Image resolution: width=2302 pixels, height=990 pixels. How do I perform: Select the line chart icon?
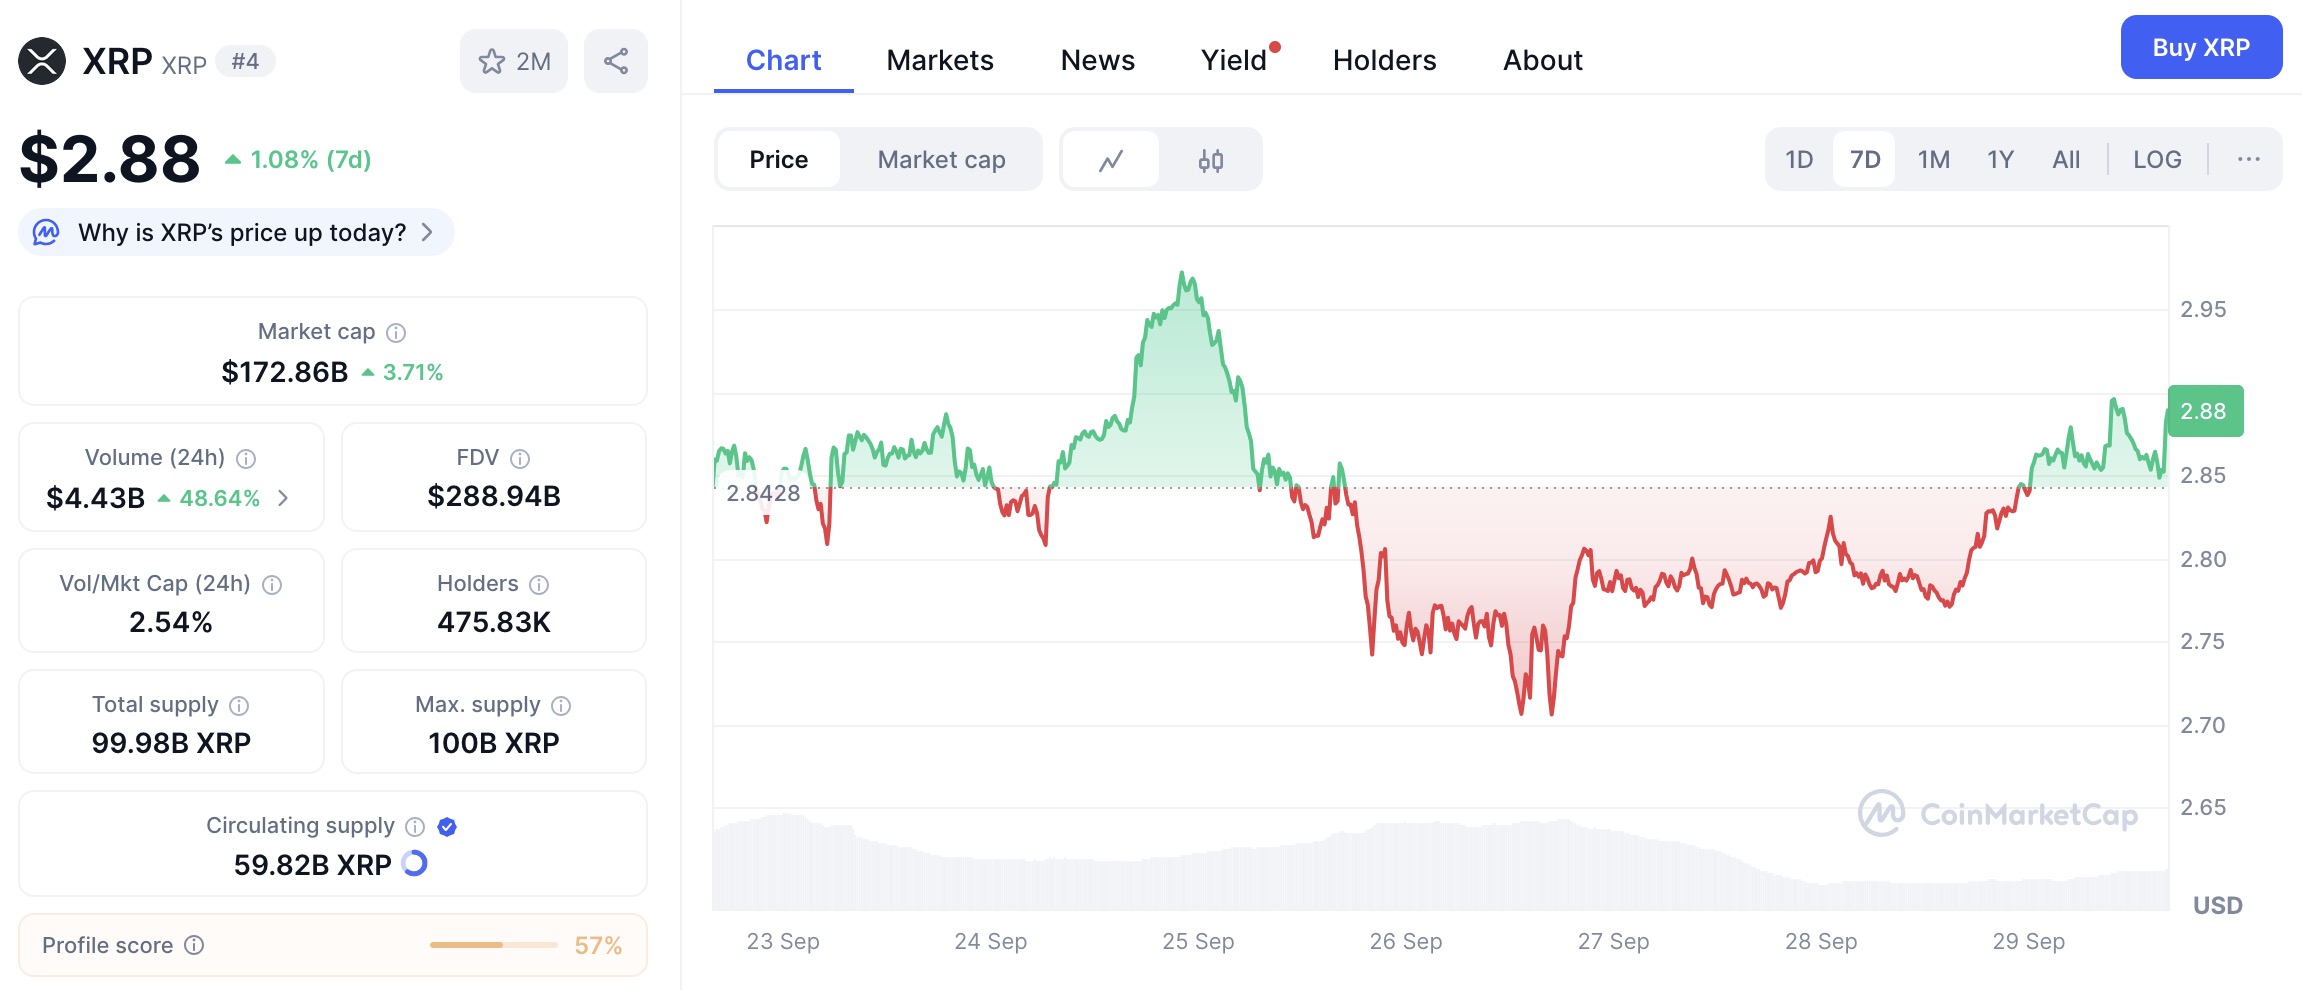[x=1111, y=160]
